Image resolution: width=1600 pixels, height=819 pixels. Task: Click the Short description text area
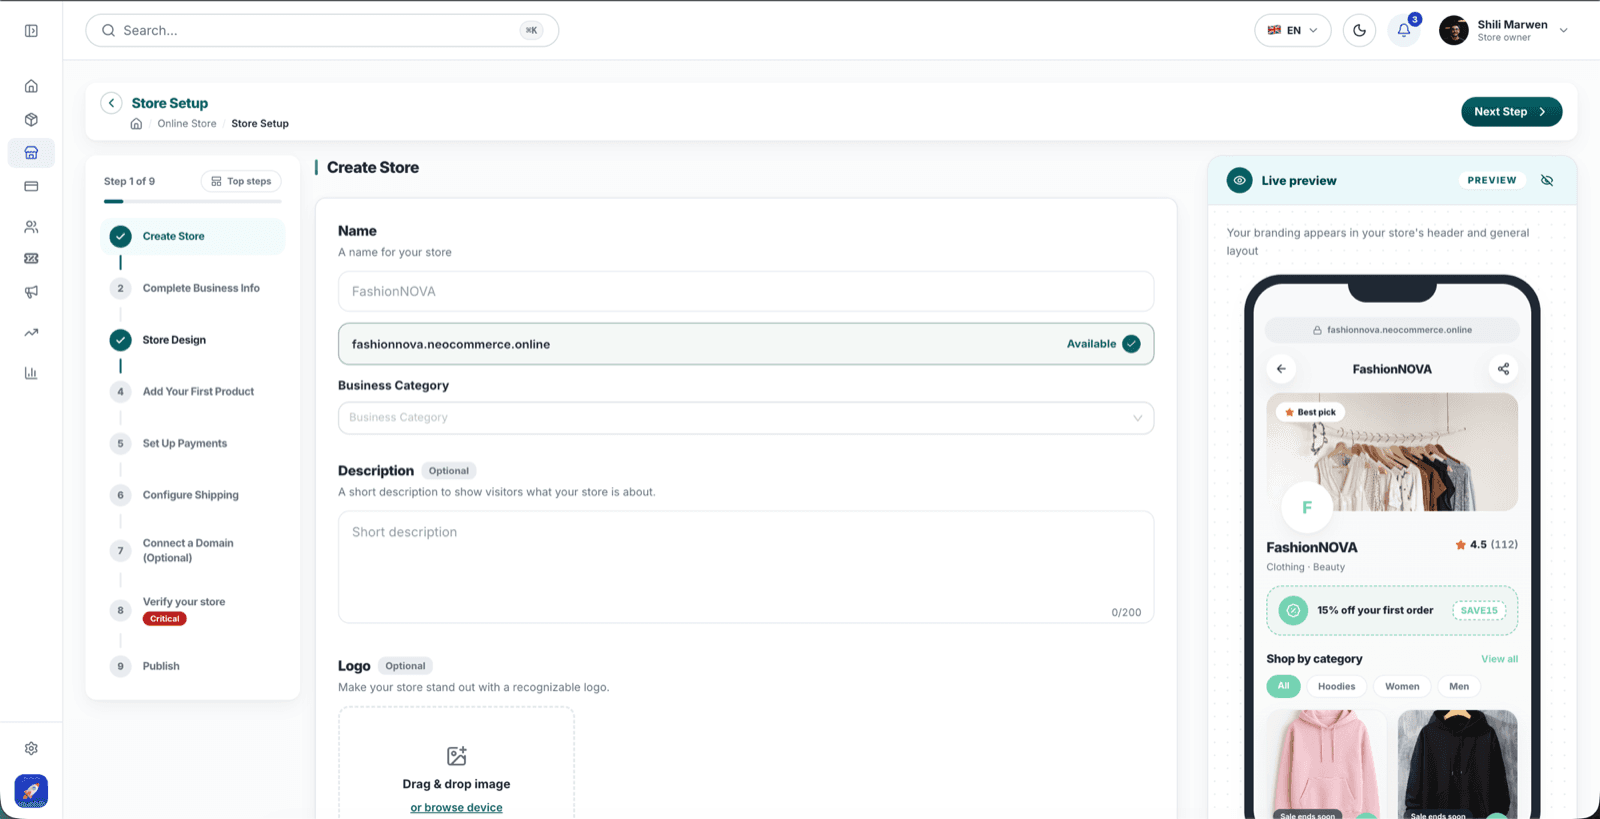point(746,567)
